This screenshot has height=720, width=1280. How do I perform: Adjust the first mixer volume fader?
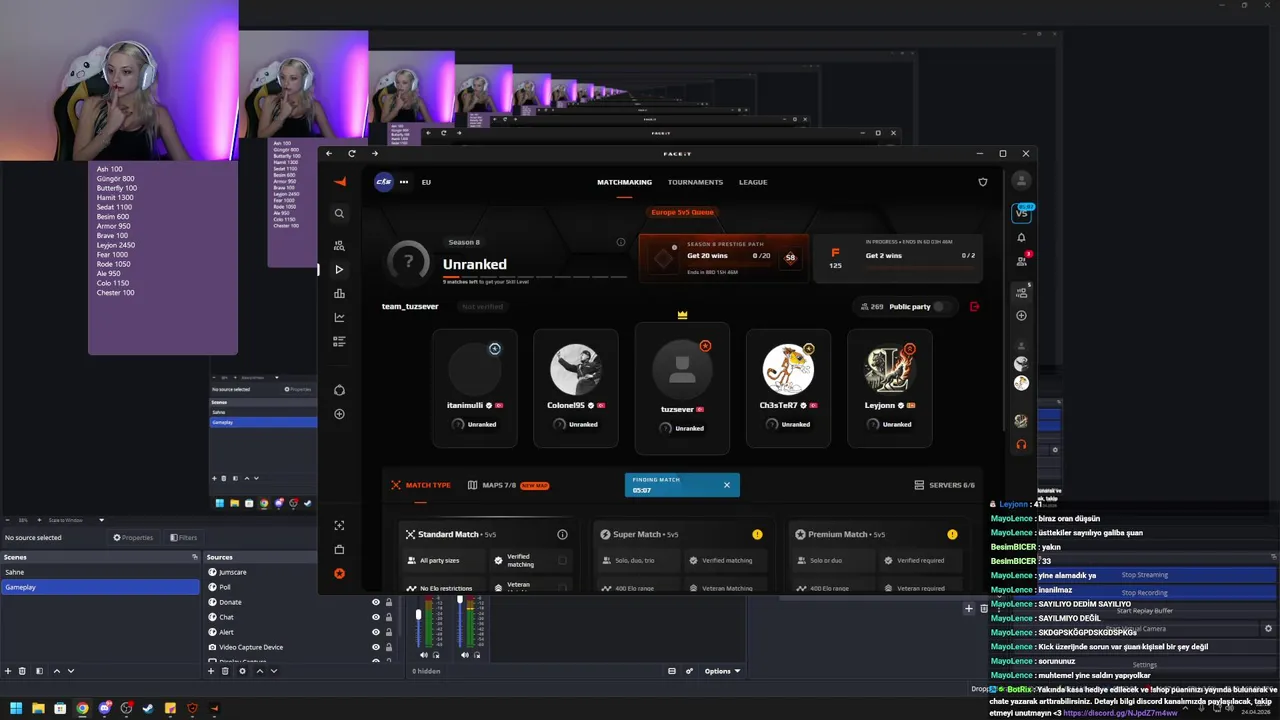(x=418, y=615)
